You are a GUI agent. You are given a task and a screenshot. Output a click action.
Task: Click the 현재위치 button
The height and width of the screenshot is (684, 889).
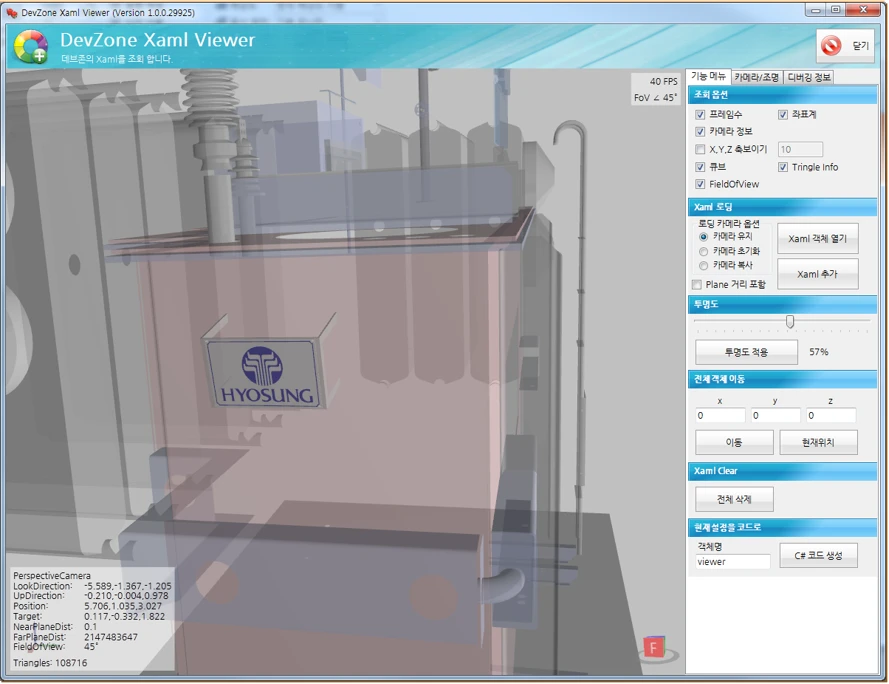818,442
